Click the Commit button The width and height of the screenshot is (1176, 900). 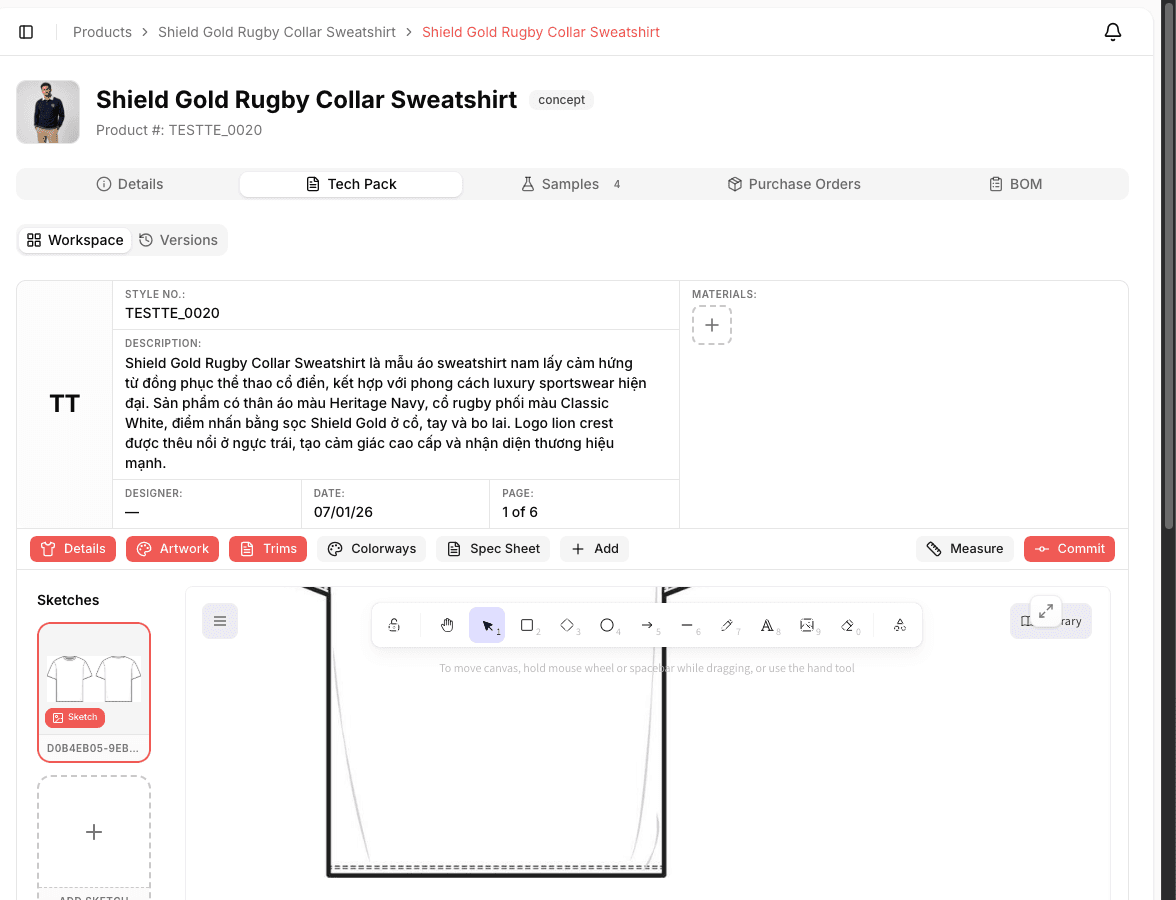pos(1070,549)
